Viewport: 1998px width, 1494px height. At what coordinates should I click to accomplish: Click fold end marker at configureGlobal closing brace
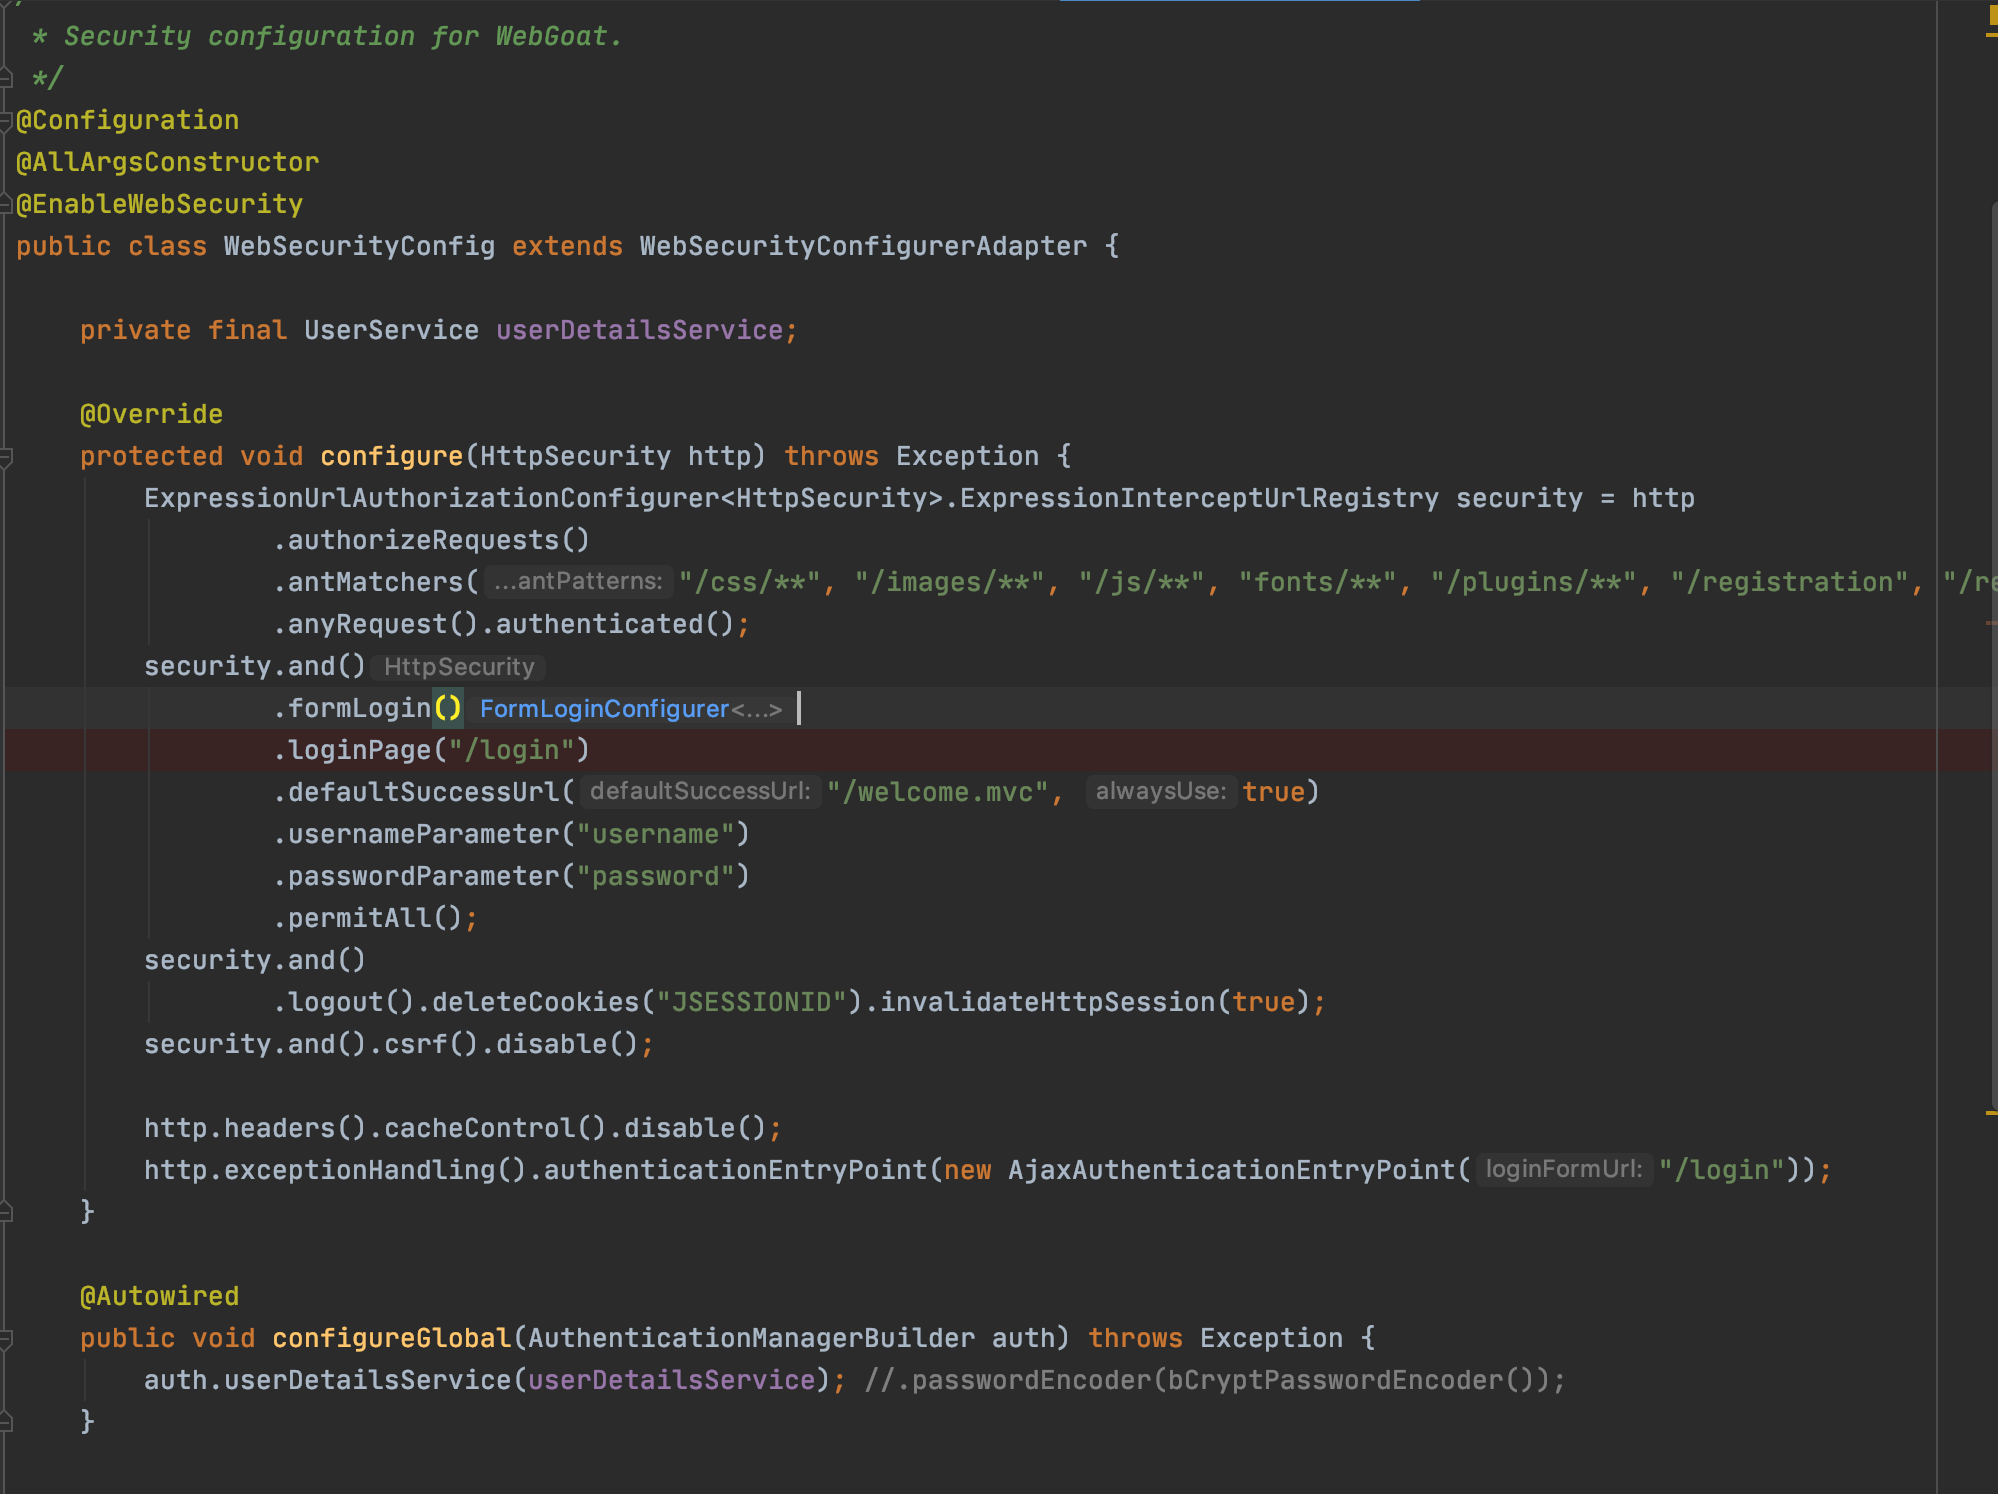[6, 1422]
